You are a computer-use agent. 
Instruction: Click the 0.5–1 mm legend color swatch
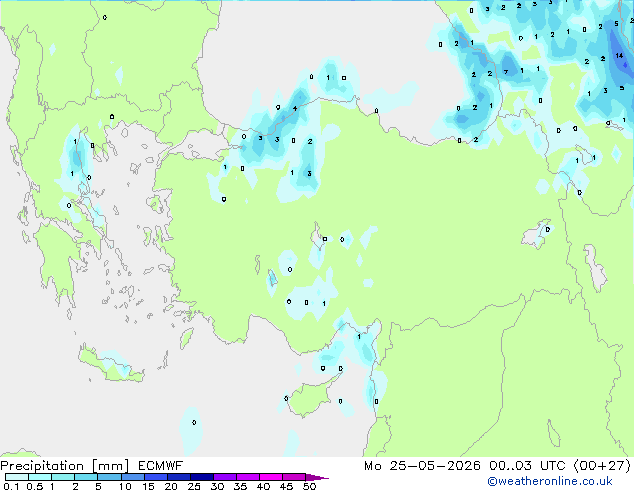coord(40,477)
